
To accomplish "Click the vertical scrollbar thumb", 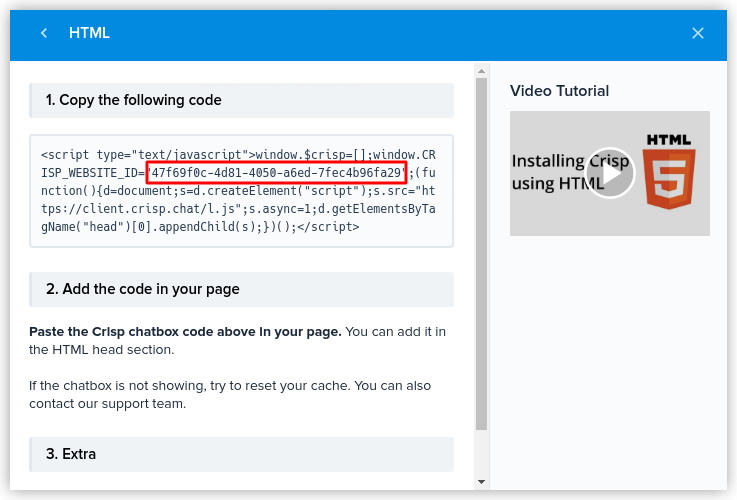I will click(x=481, y=254).
